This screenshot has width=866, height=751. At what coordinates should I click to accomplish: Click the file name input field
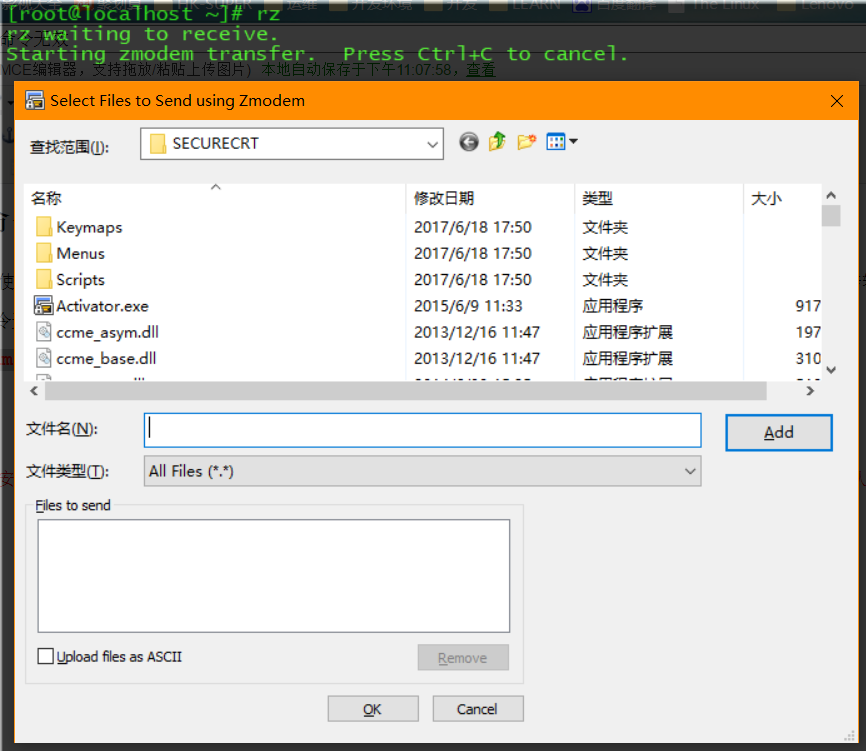[423, 430]
